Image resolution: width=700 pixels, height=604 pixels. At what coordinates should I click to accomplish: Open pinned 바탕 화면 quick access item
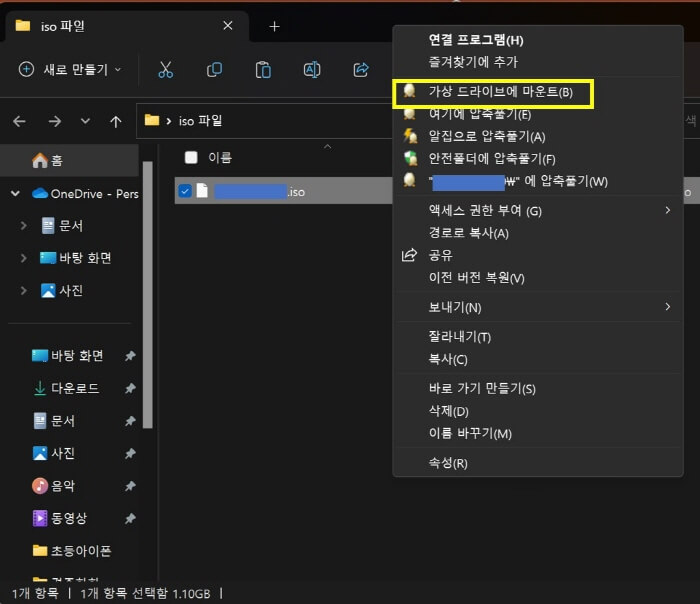[x=68, y=356]
